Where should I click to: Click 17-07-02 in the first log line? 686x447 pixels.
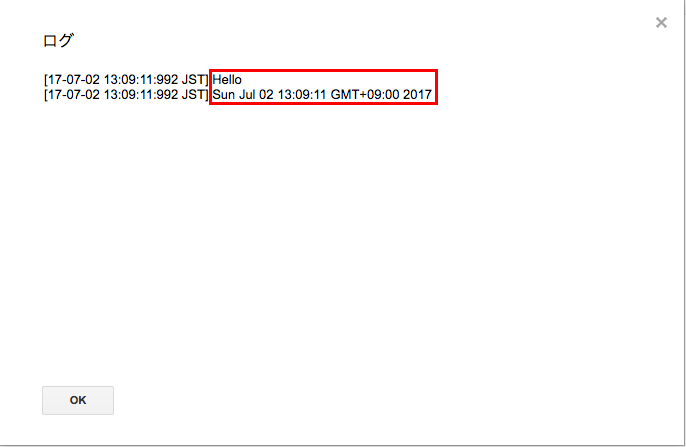(74, 80)
